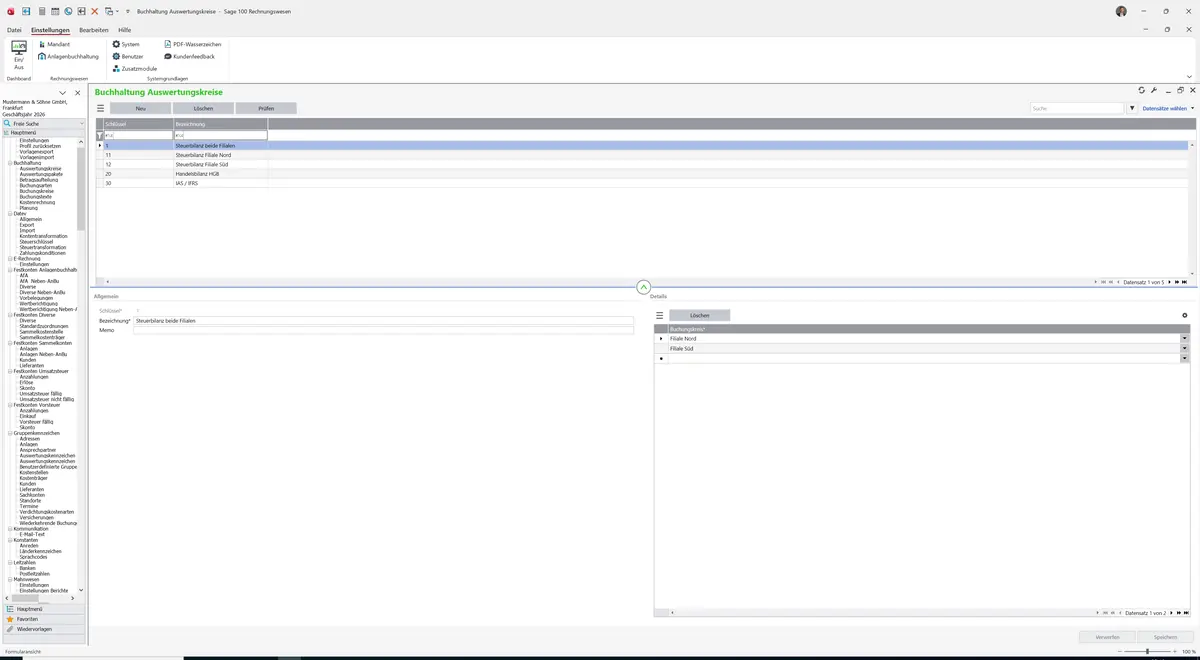
Task: Open the Bearbeiten tab
Action: [94, 30]
